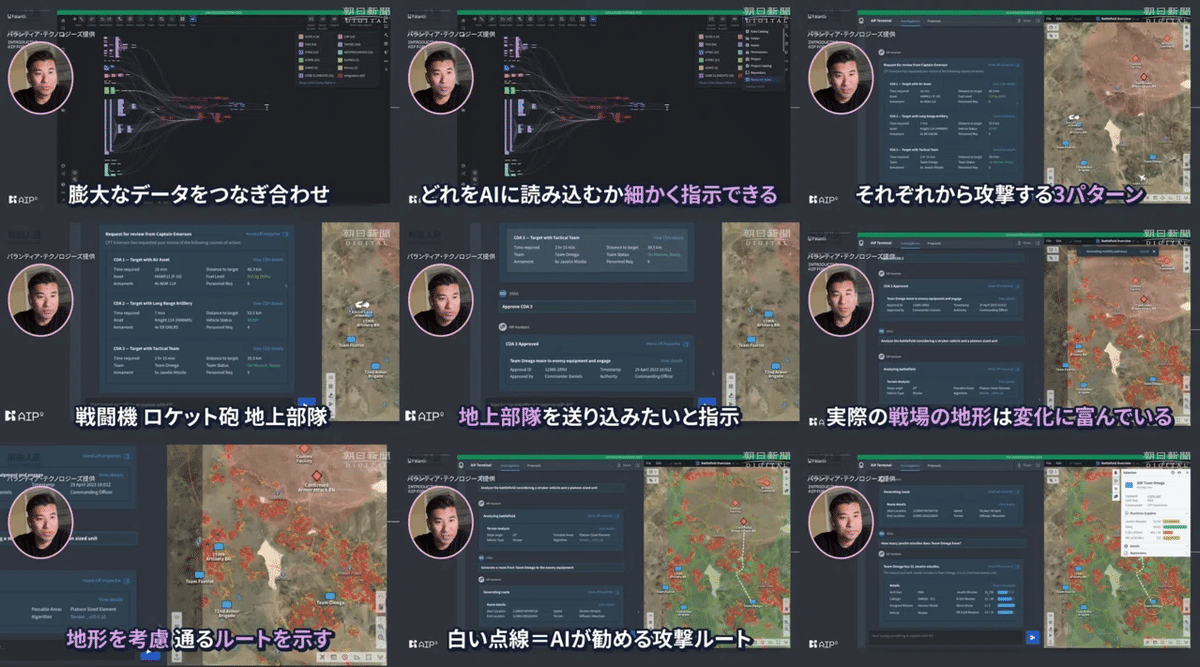Select Team Omega marker in 地形を考慮 frame map
Image resolution: width=1200 pixels, height=667 pixels.
(x=330, y=596)
